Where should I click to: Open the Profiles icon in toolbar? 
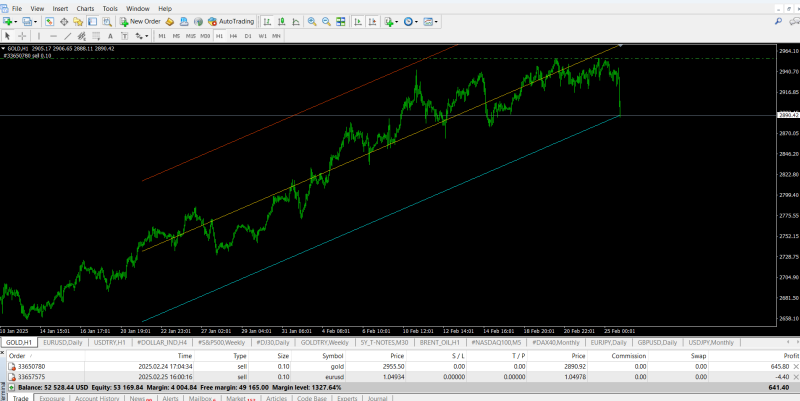coord(27,21)
